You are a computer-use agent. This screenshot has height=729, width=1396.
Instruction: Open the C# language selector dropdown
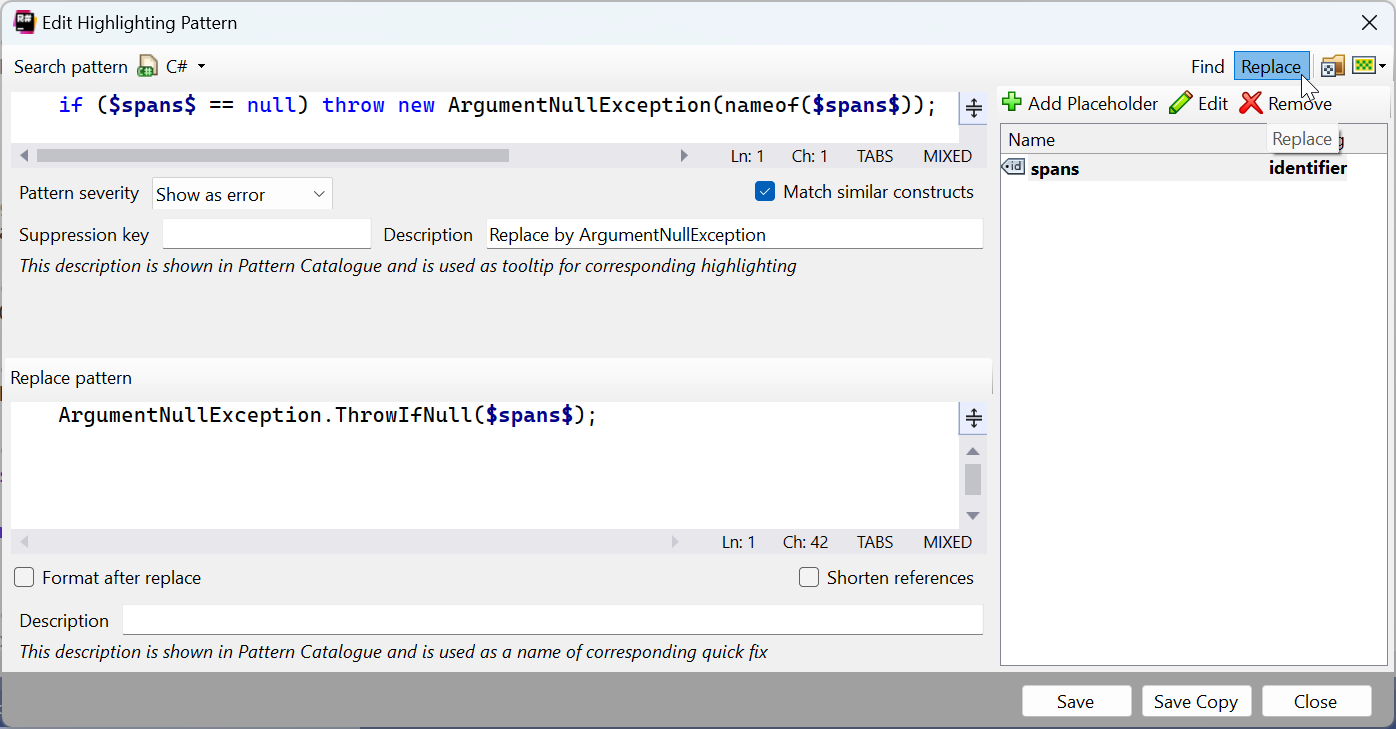[199, 66]
